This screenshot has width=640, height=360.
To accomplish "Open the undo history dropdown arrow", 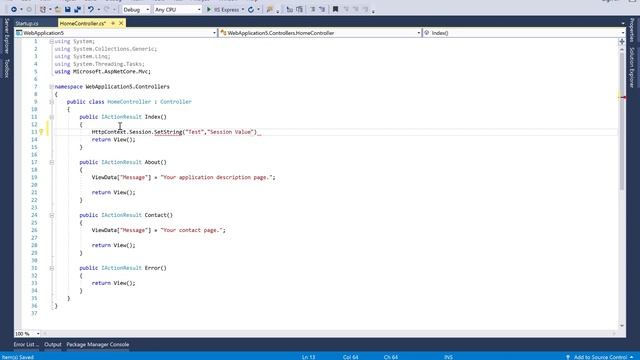I will tap(98, 9).
